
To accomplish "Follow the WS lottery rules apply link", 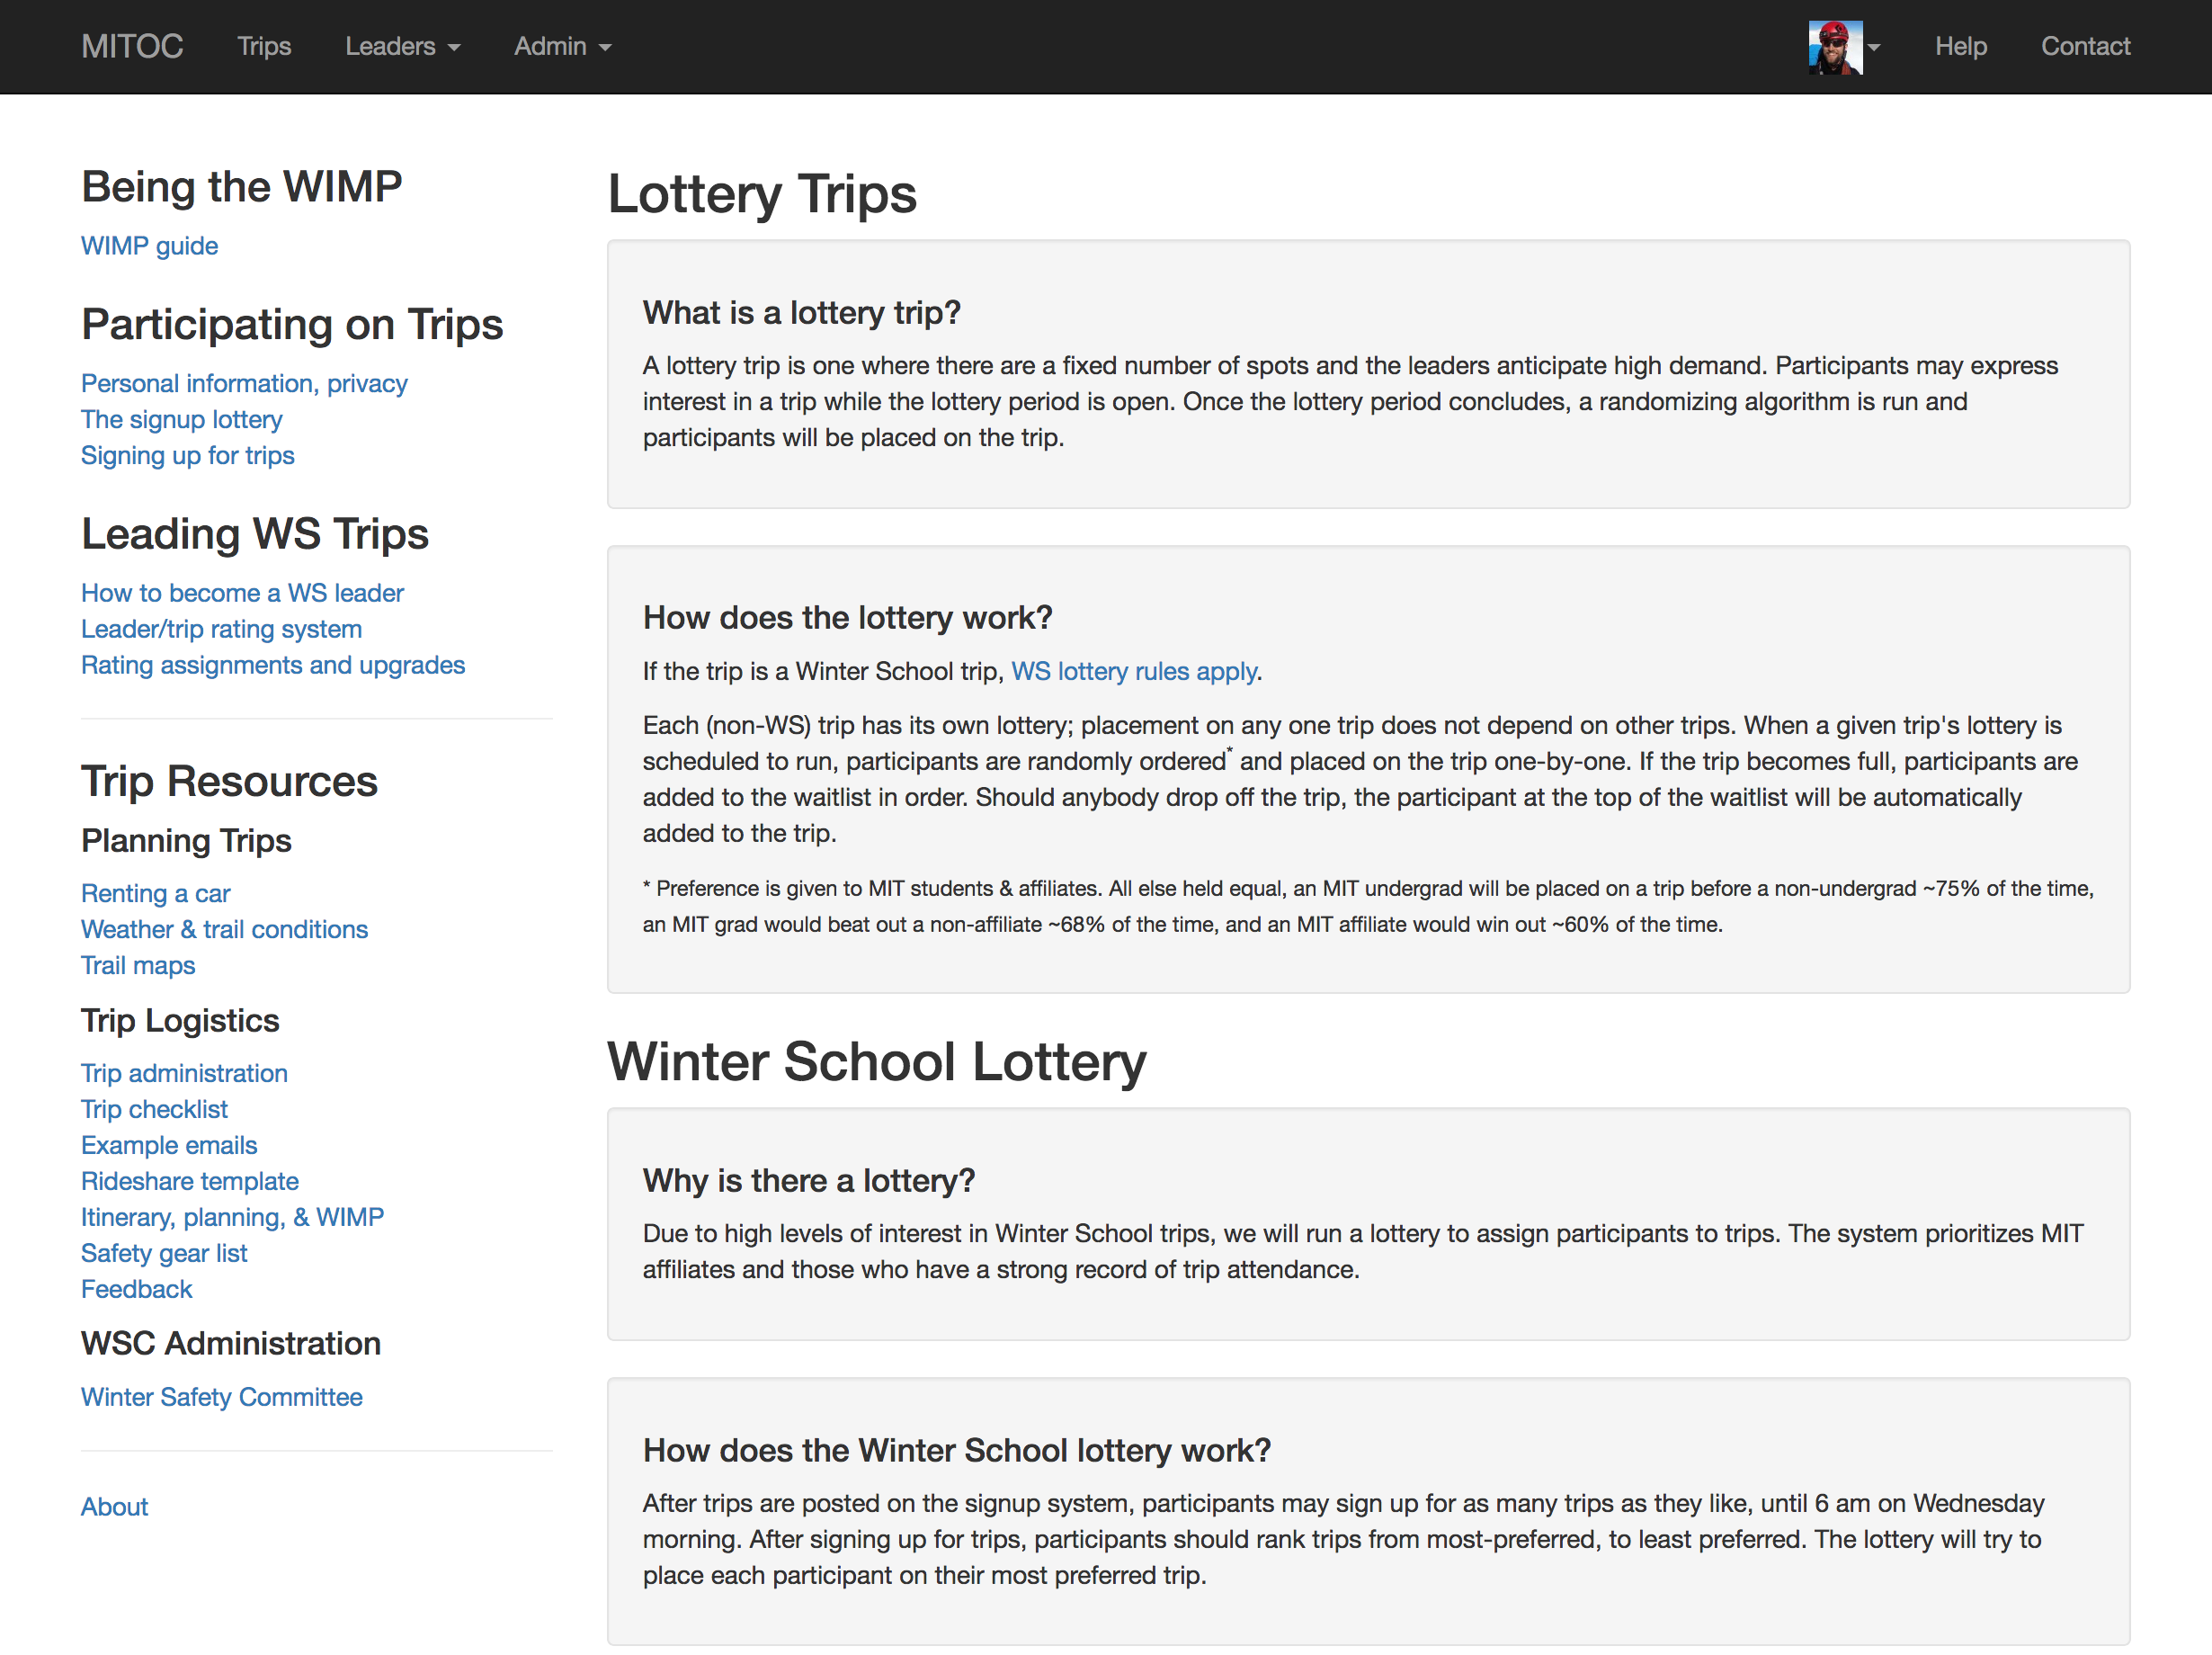I will tap(1133, 671).
